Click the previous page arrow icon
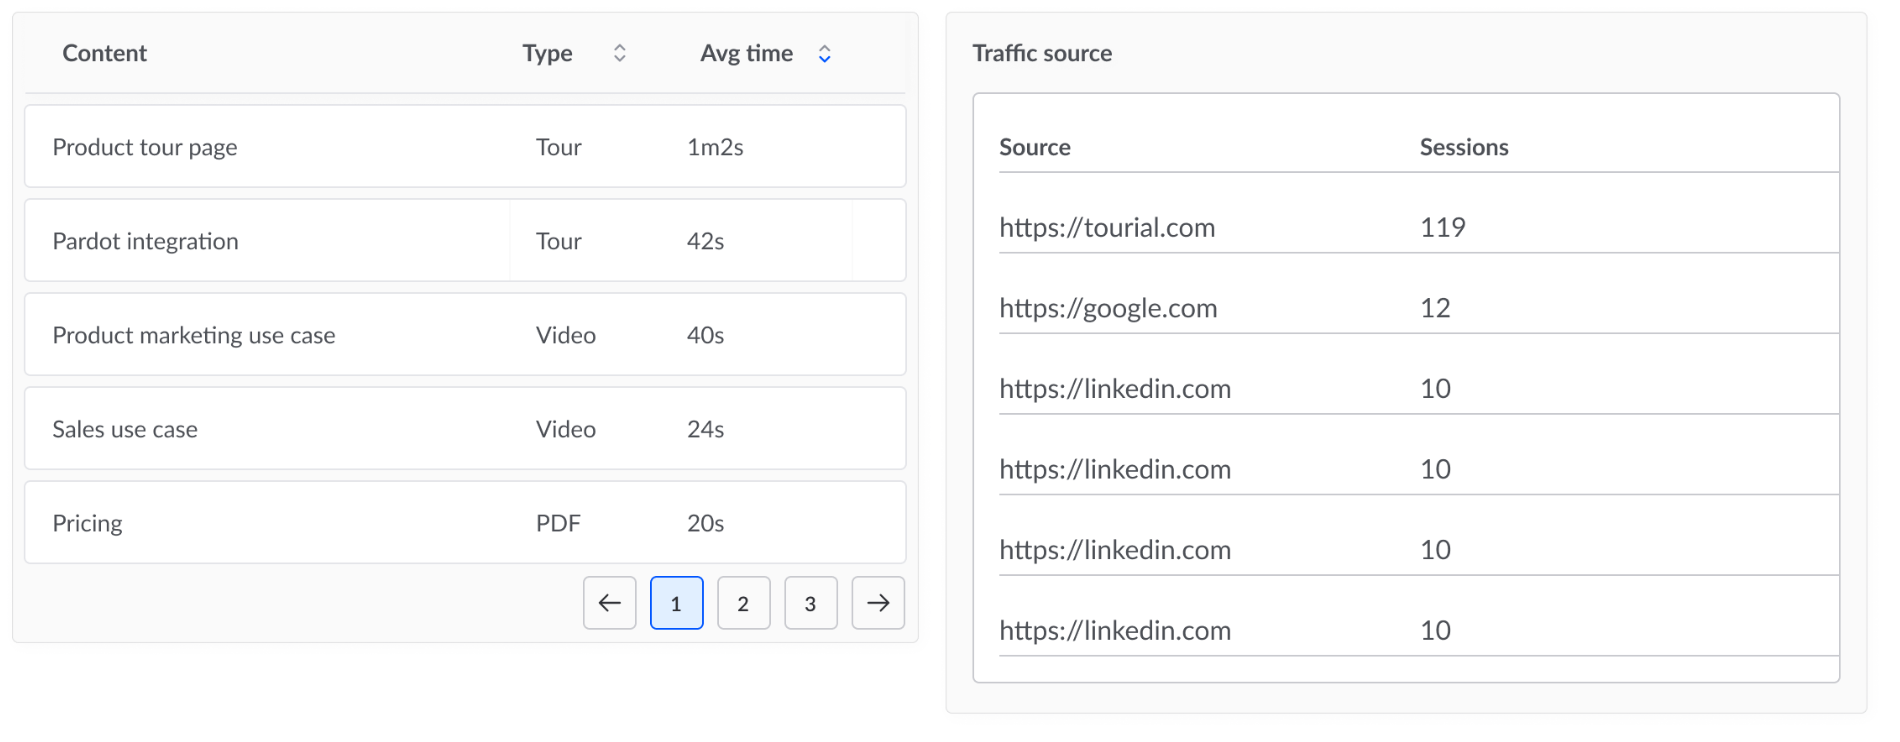The width and height of the screenshot is (1900, 742). click(x=609, y=603)
